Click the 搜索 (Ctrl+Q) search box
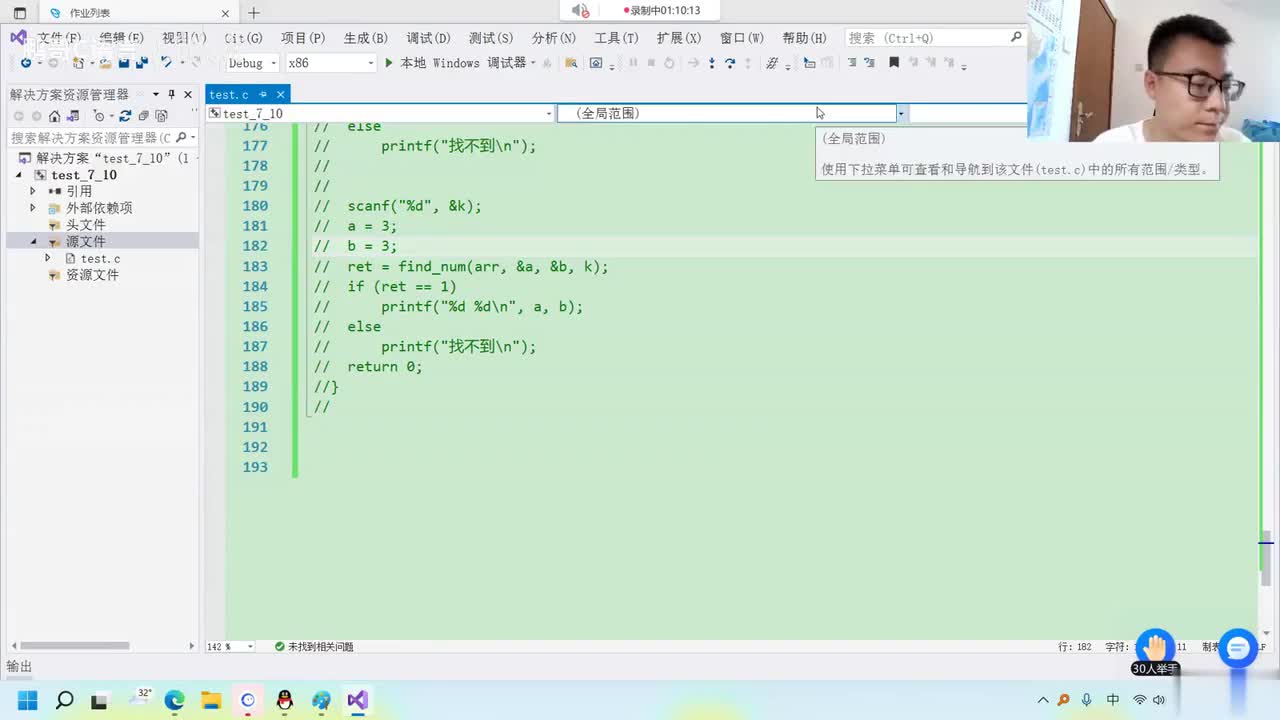The height and width of the screenshot is (720, 1280). (x=935, y=38)
